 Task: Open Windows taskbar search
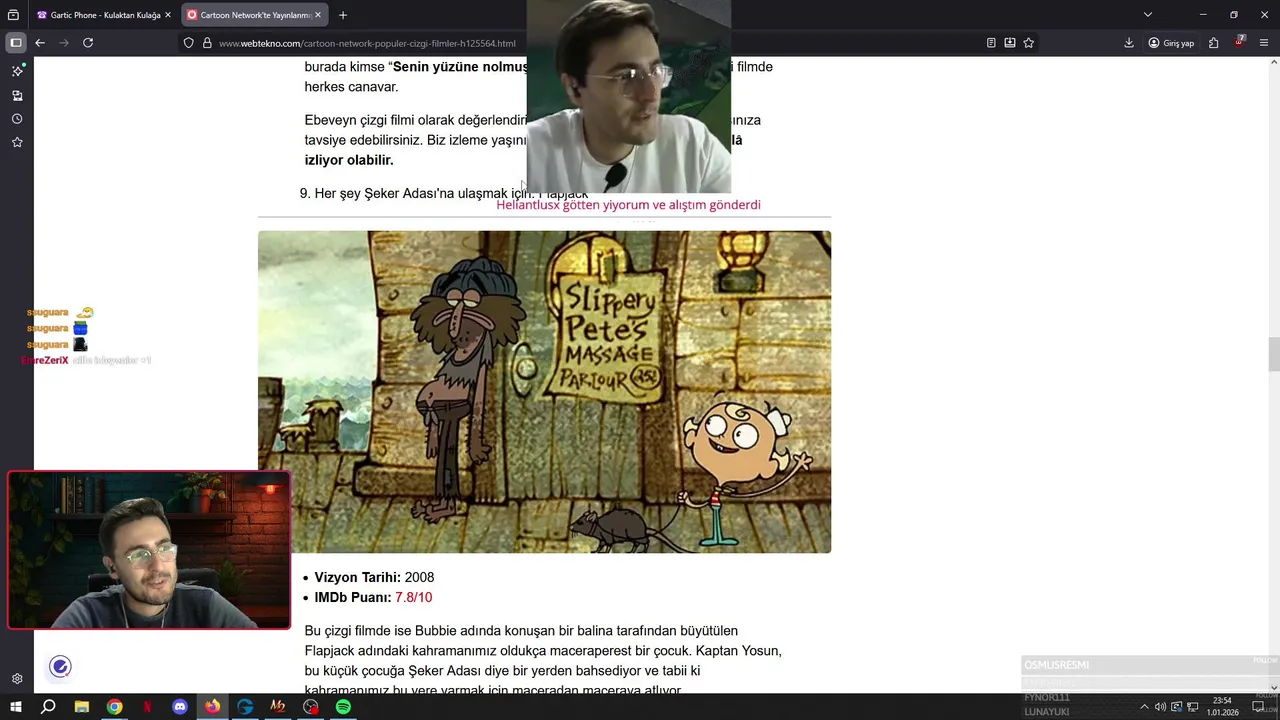coord(48,707)
